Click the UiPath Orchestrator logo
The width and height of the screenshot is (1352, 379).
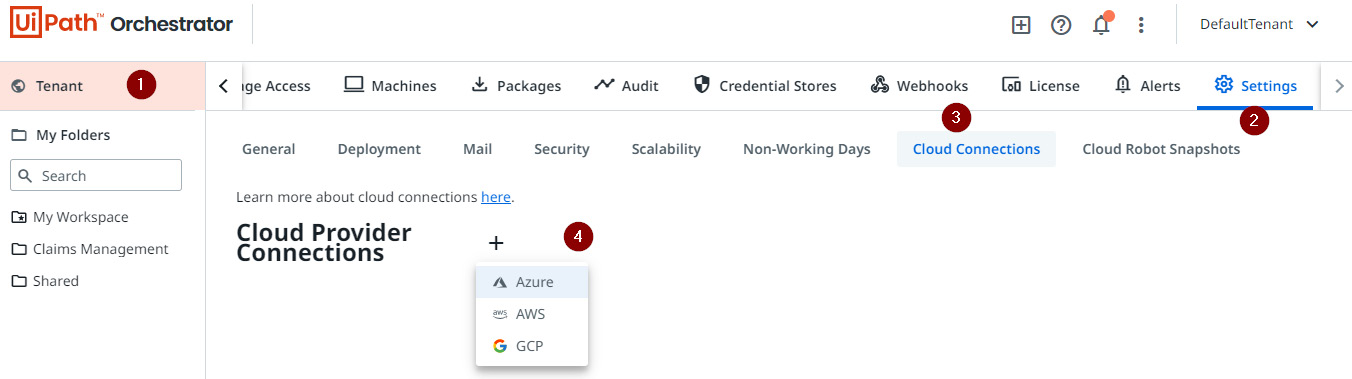point(122,24)
